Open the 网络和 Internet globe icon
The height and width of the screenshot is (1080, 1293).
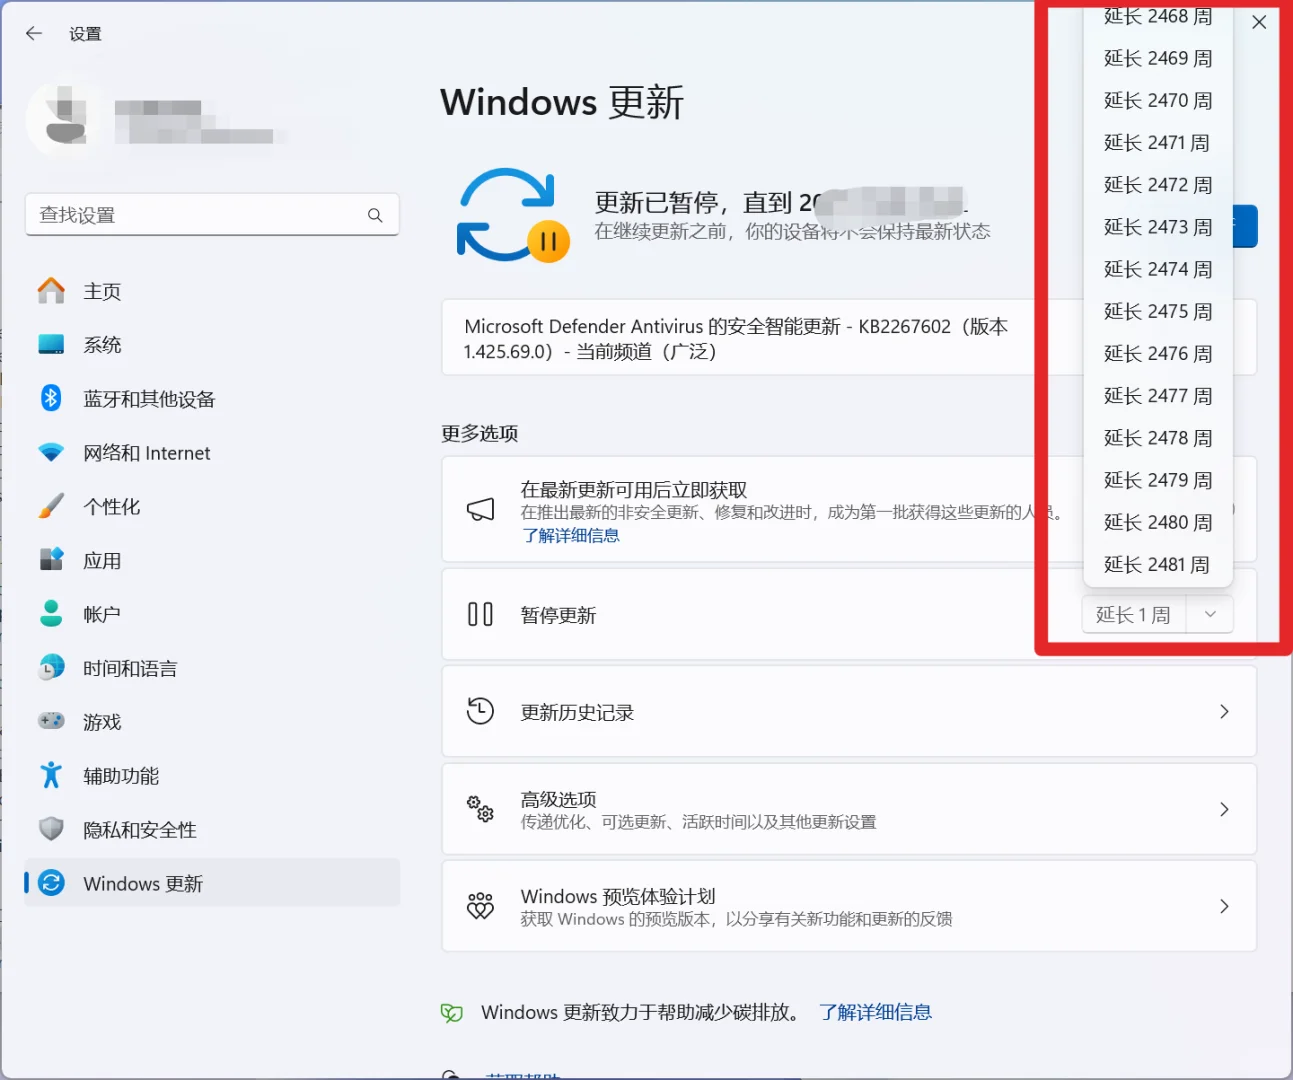(50, 452)
